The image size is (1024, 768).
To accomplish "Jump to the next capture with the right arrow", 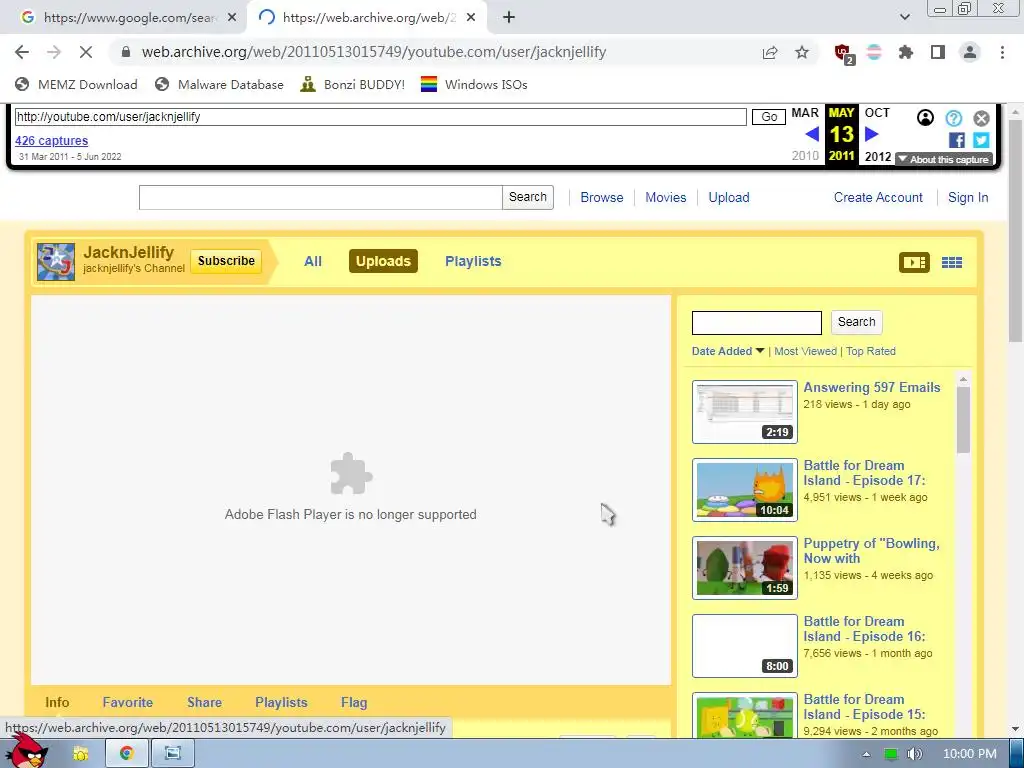I will (x=872, y=134).
